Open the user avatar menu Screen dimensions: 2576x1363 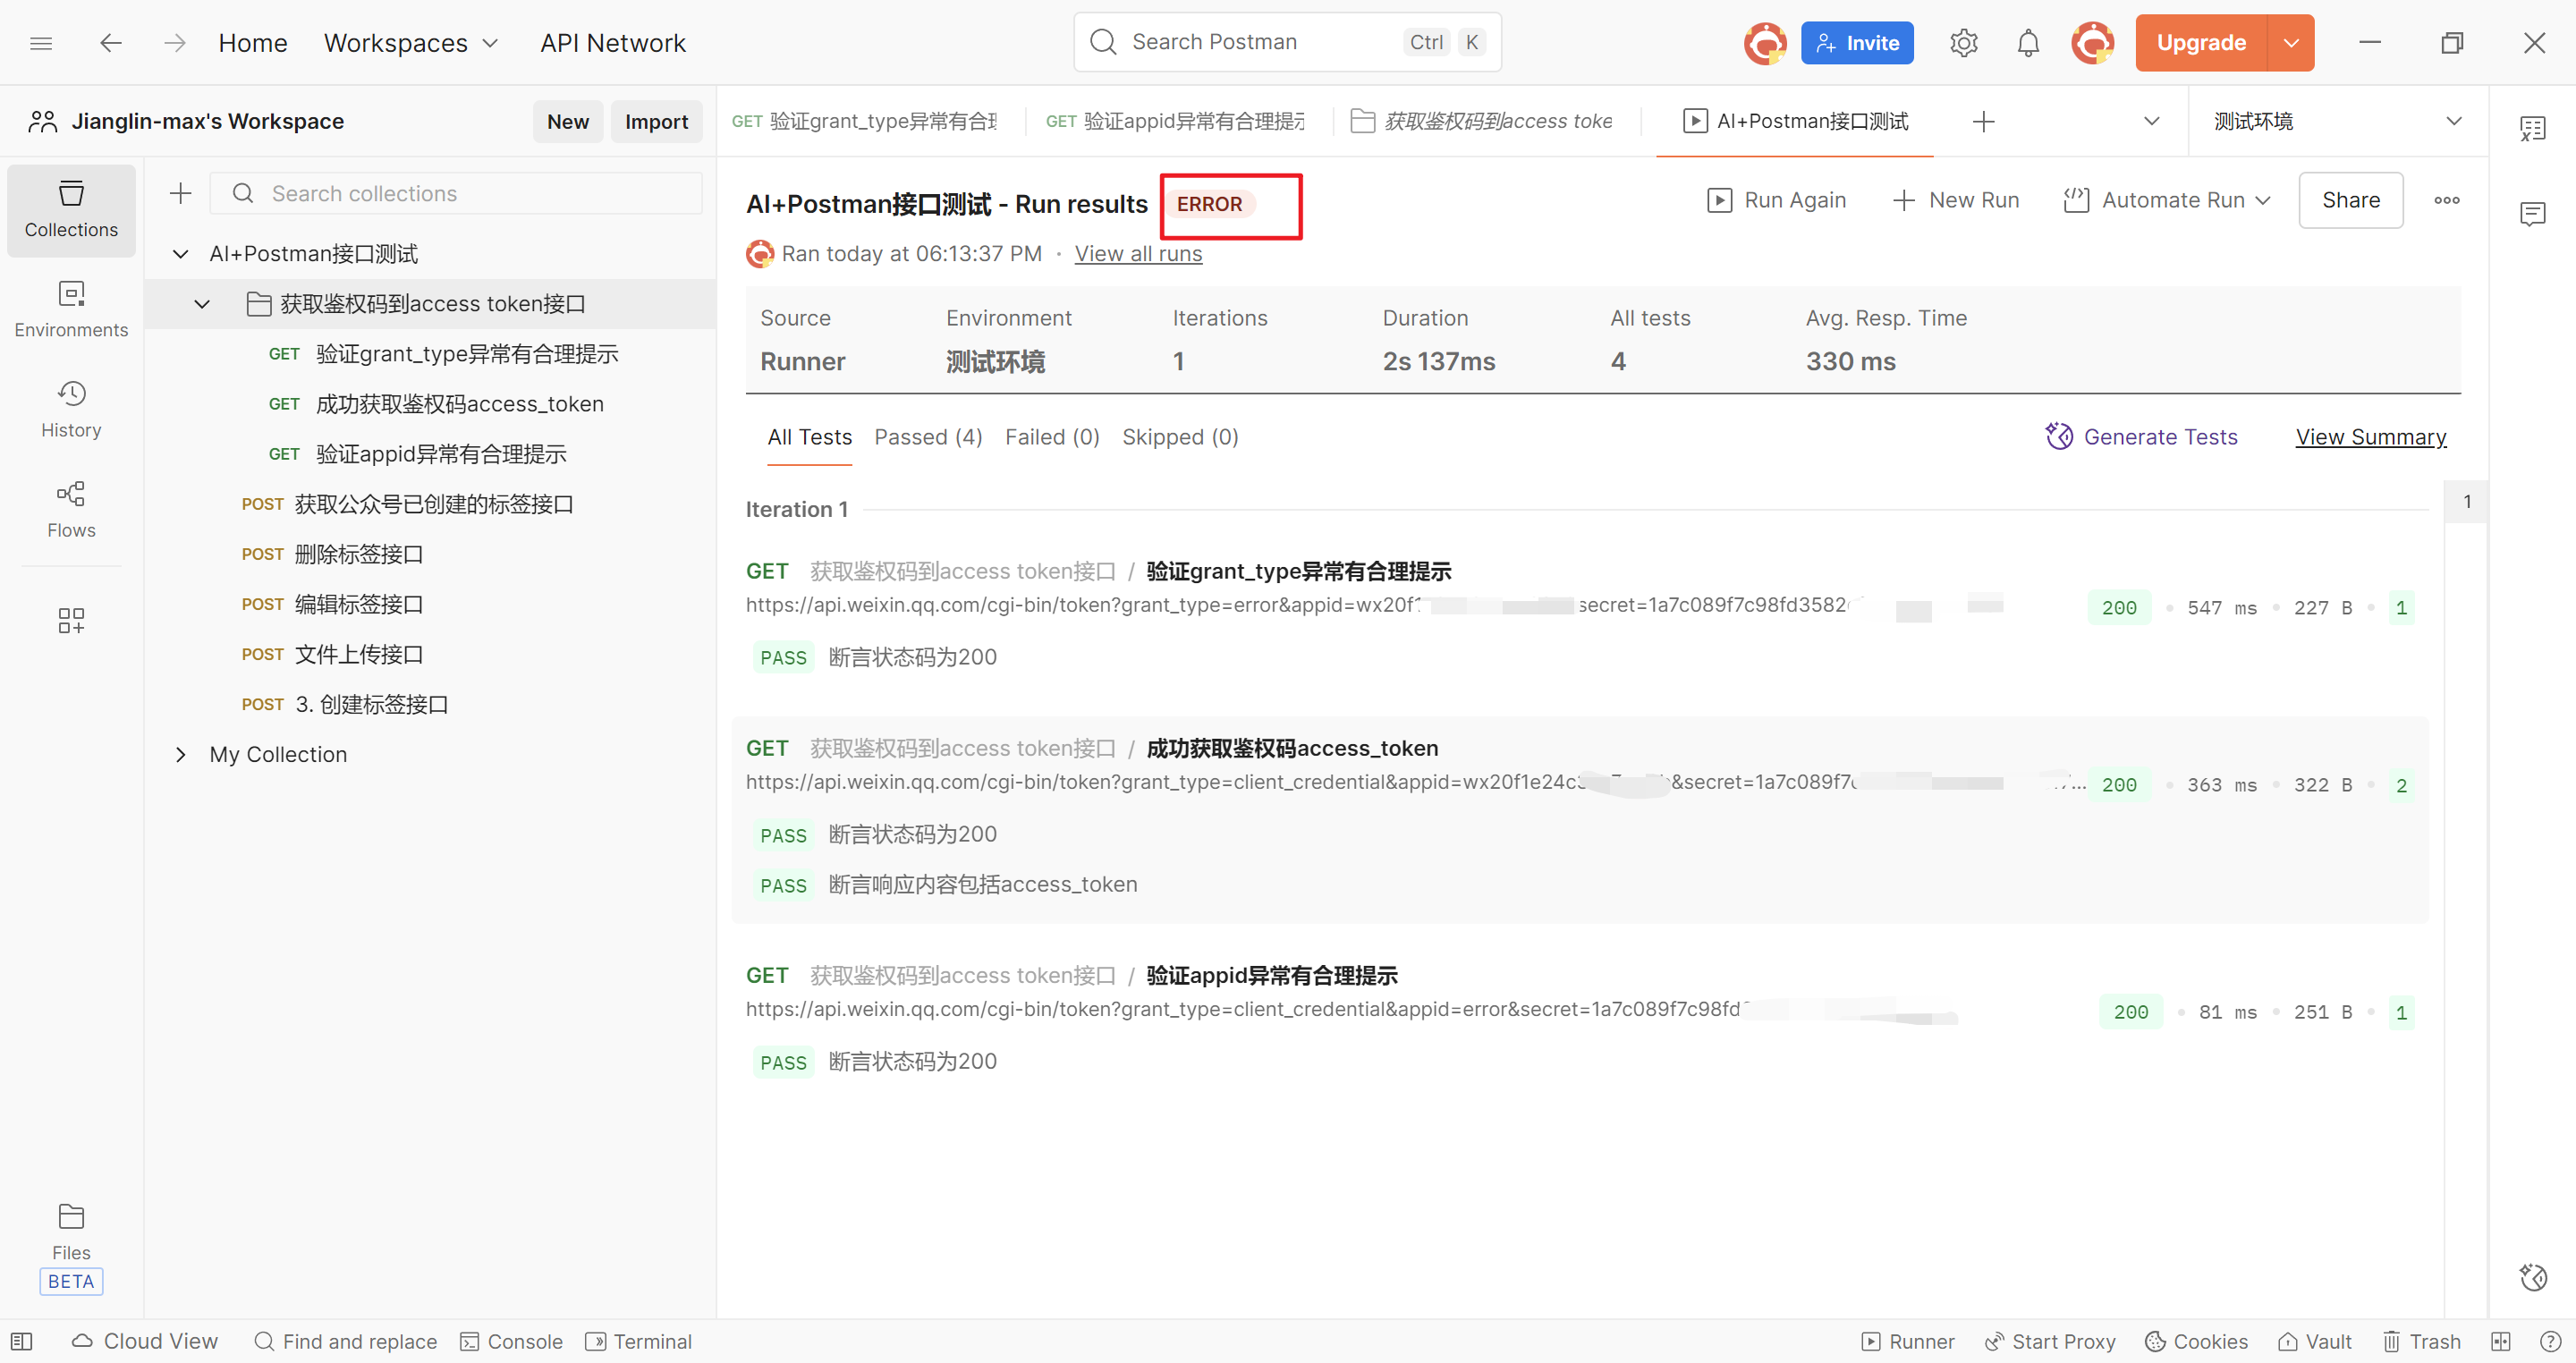[x=2092, y=43]
